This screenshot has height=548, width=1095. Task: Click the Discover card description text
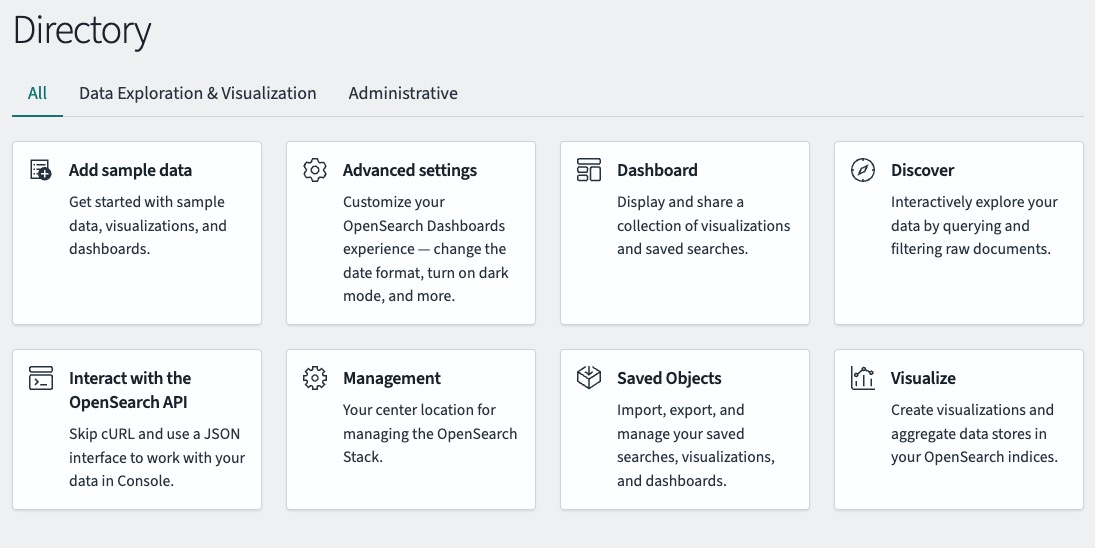[x=970, y=225]
